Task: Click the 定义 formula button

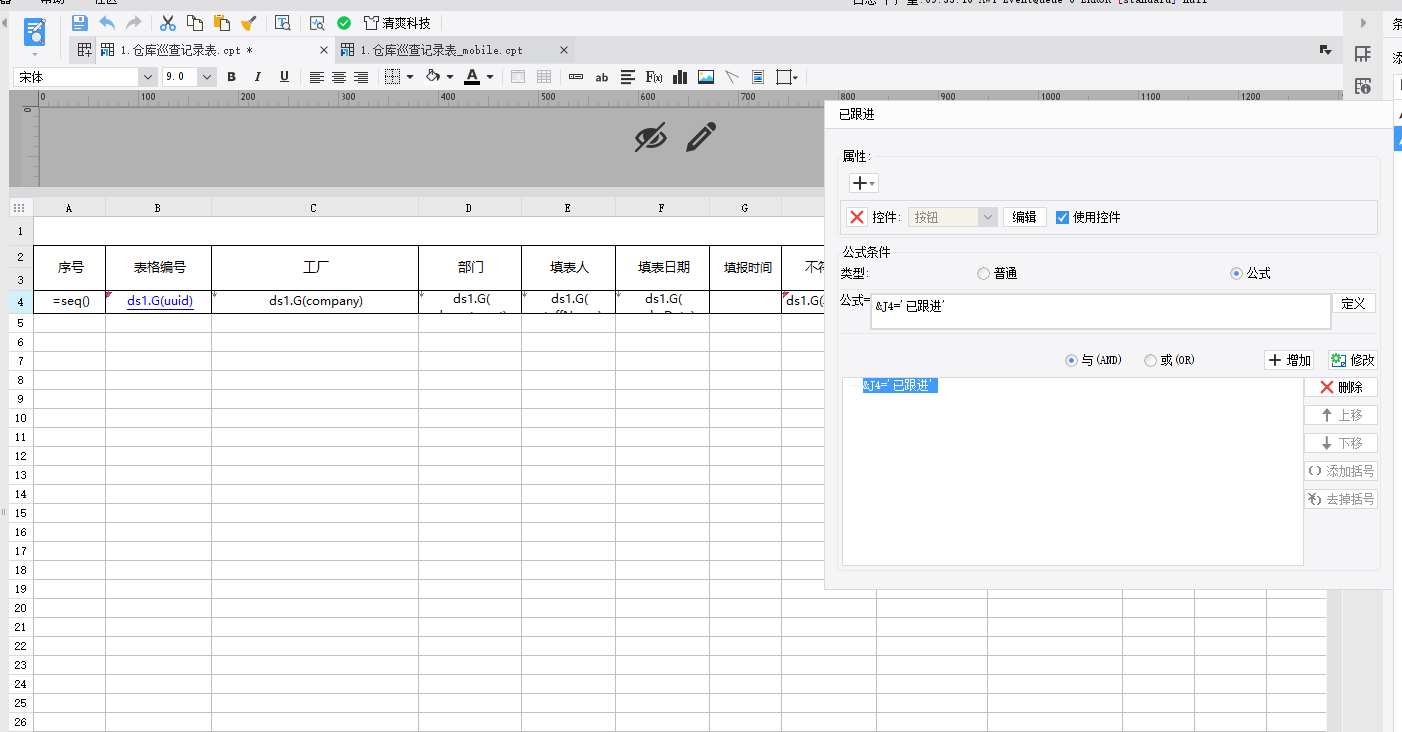Action: 1354,303
